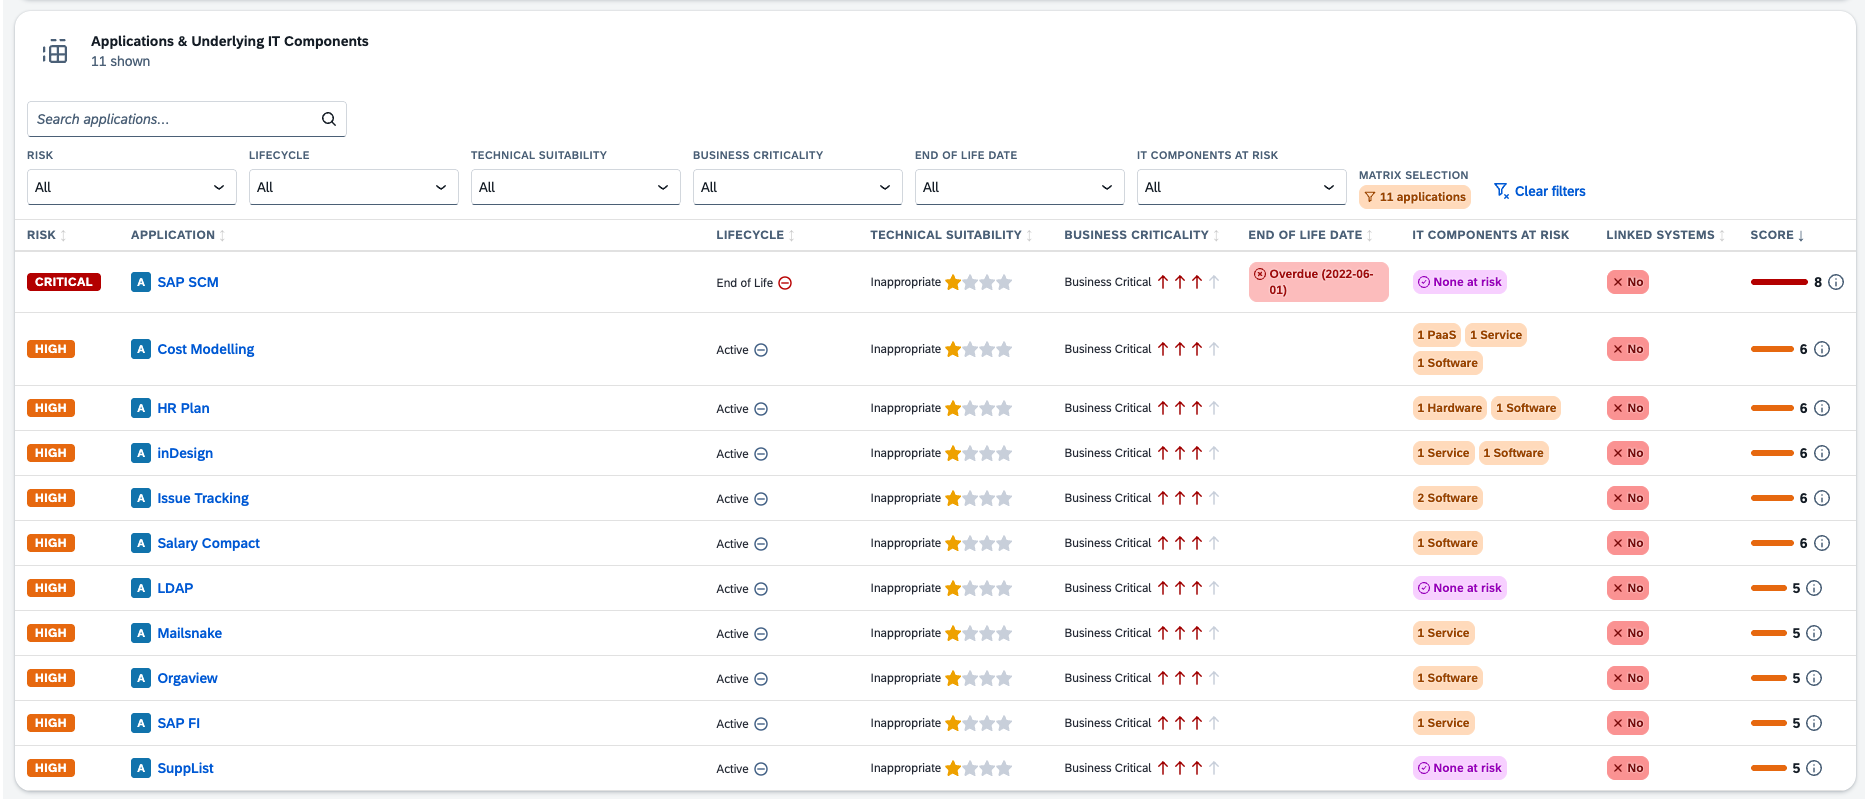Click score bar for SAP SCM
The image size is (1865, 799).
pos(1779,282)
